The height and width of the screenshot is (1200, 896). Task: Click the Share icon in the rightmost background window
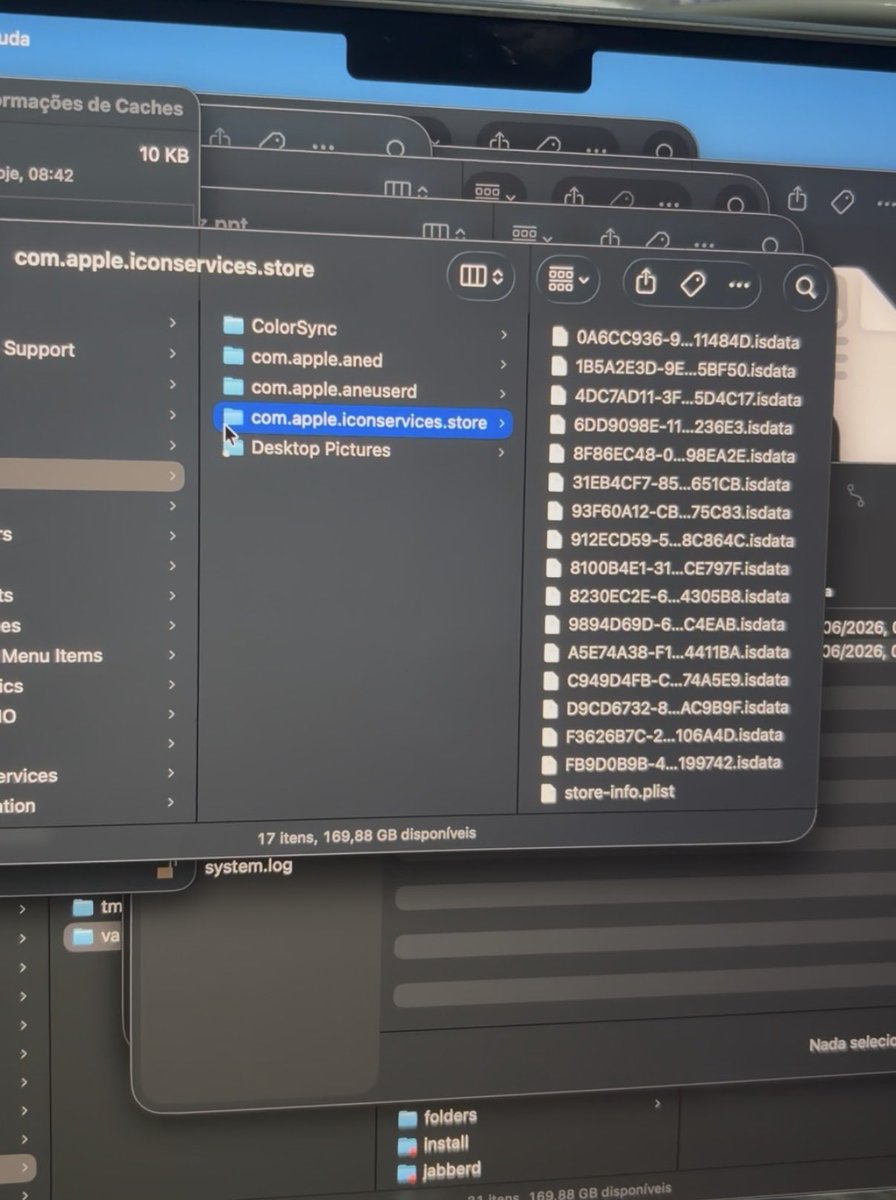click(797, 198)
